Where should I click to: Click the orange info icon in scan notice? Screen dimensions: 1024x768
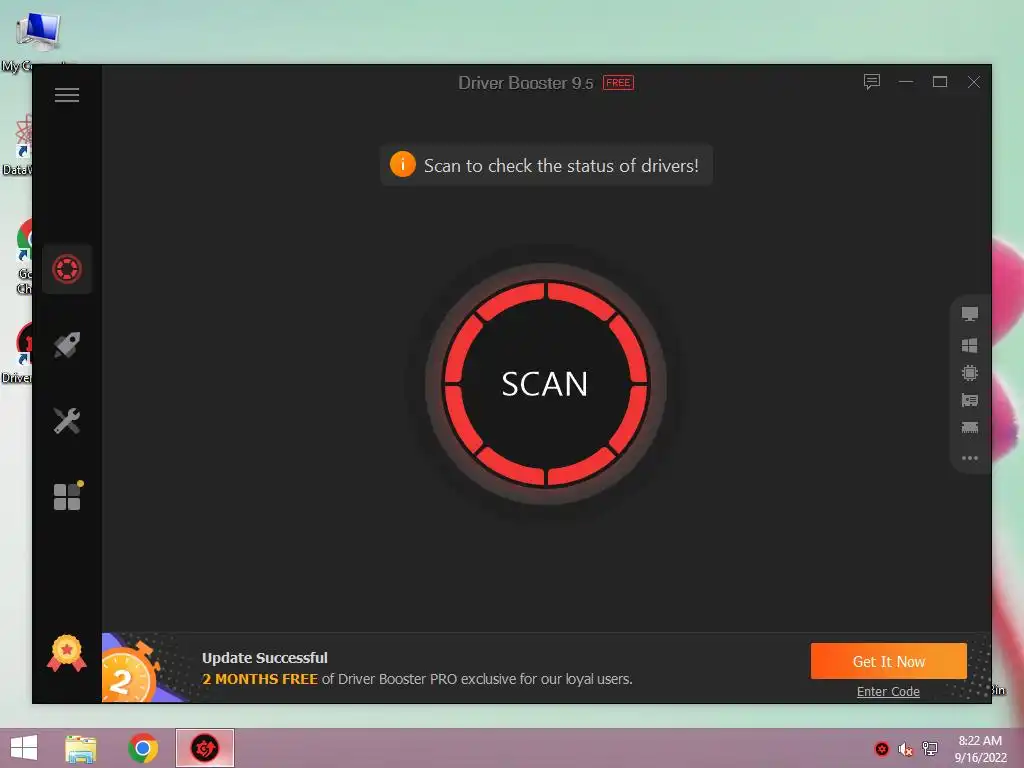pyautogui.click(x=403, y=165)
